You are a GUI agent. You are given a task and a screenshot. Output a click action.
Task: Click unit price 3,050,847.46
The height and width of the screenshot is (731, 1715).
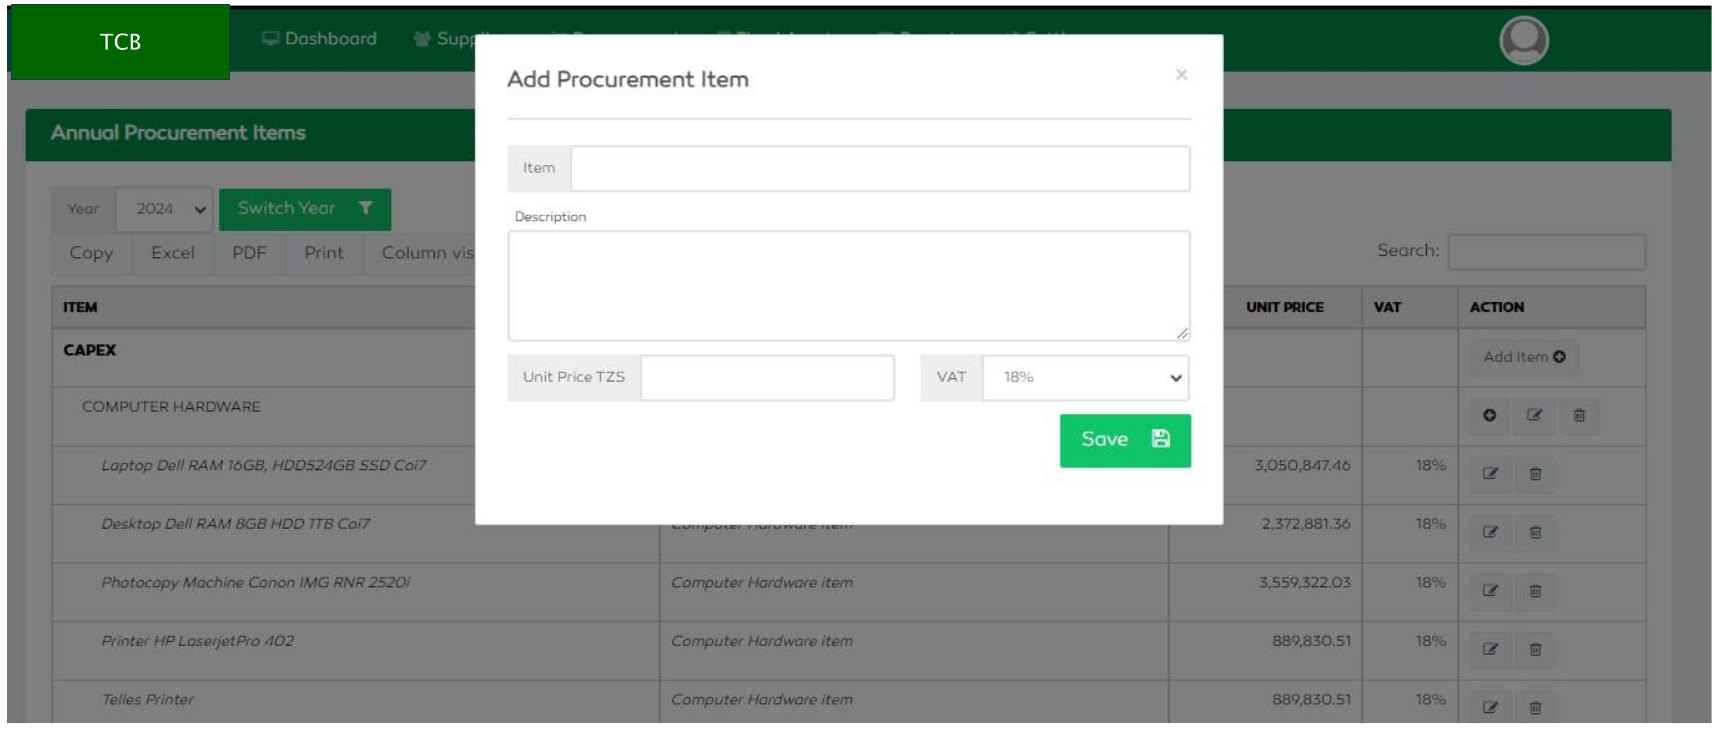[x=1302, y=465]
